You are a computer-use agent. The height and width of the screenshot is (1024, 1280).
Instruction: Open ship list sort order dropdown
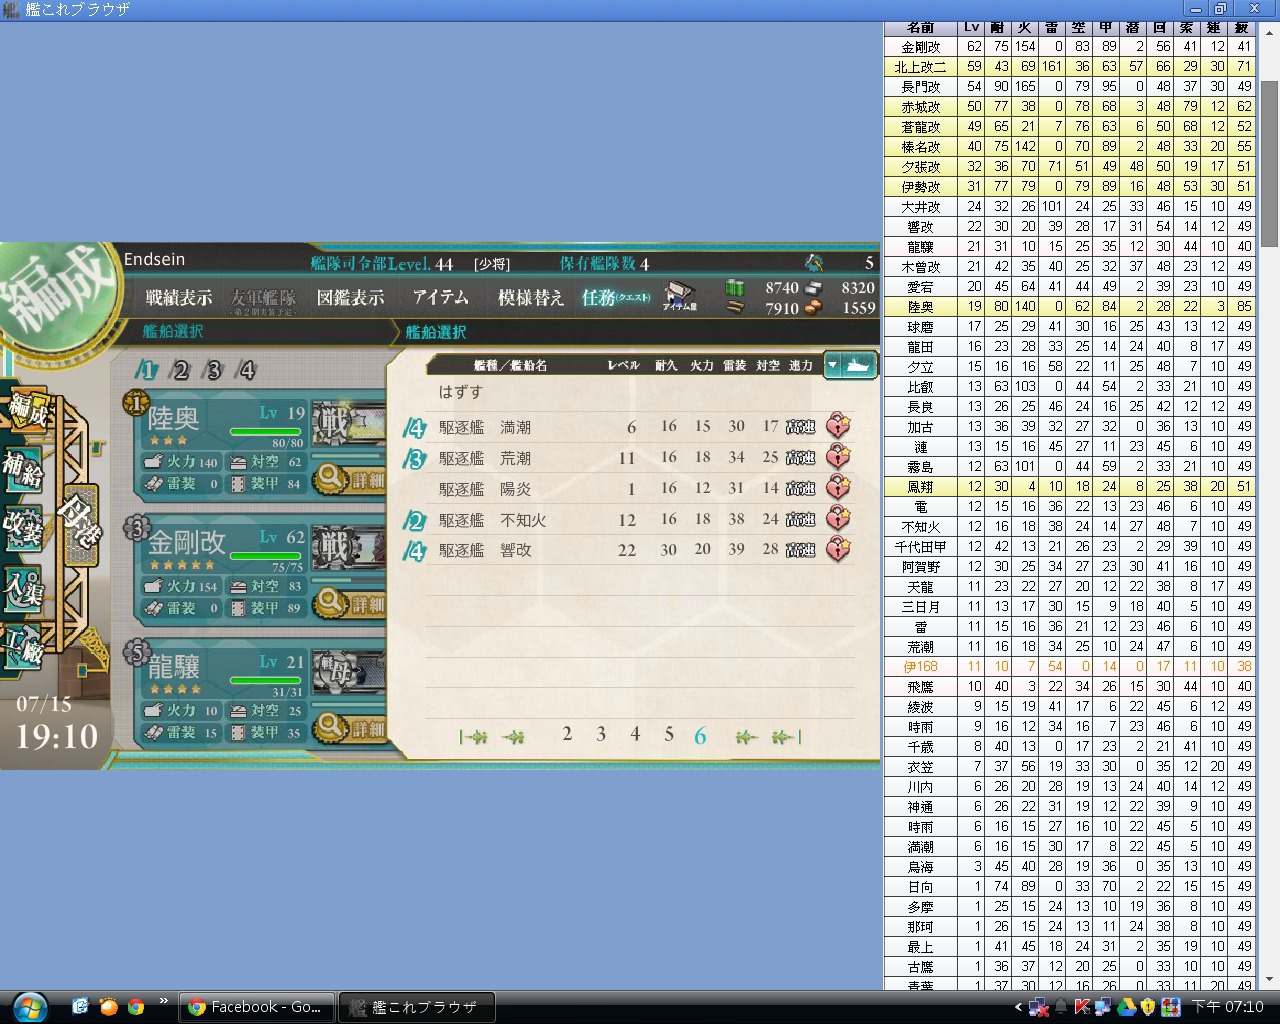click(850, 365)
